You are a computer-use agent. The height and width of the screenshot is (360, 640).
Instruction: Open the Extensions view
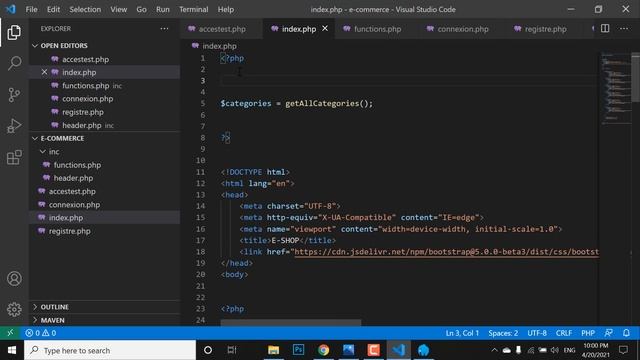click(14, 157)
